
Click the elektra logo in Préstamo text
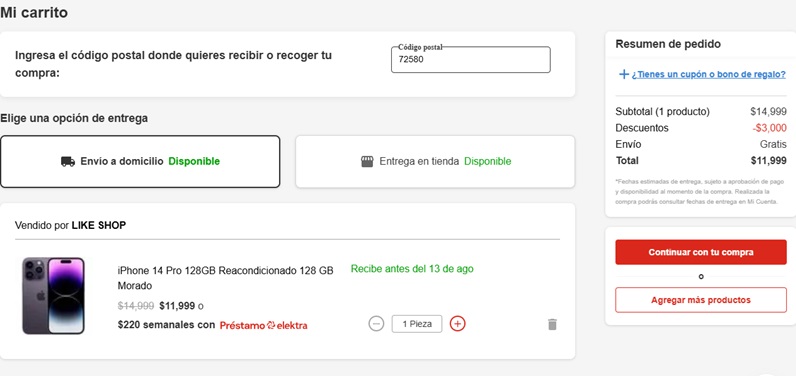[x=287, y=325]
